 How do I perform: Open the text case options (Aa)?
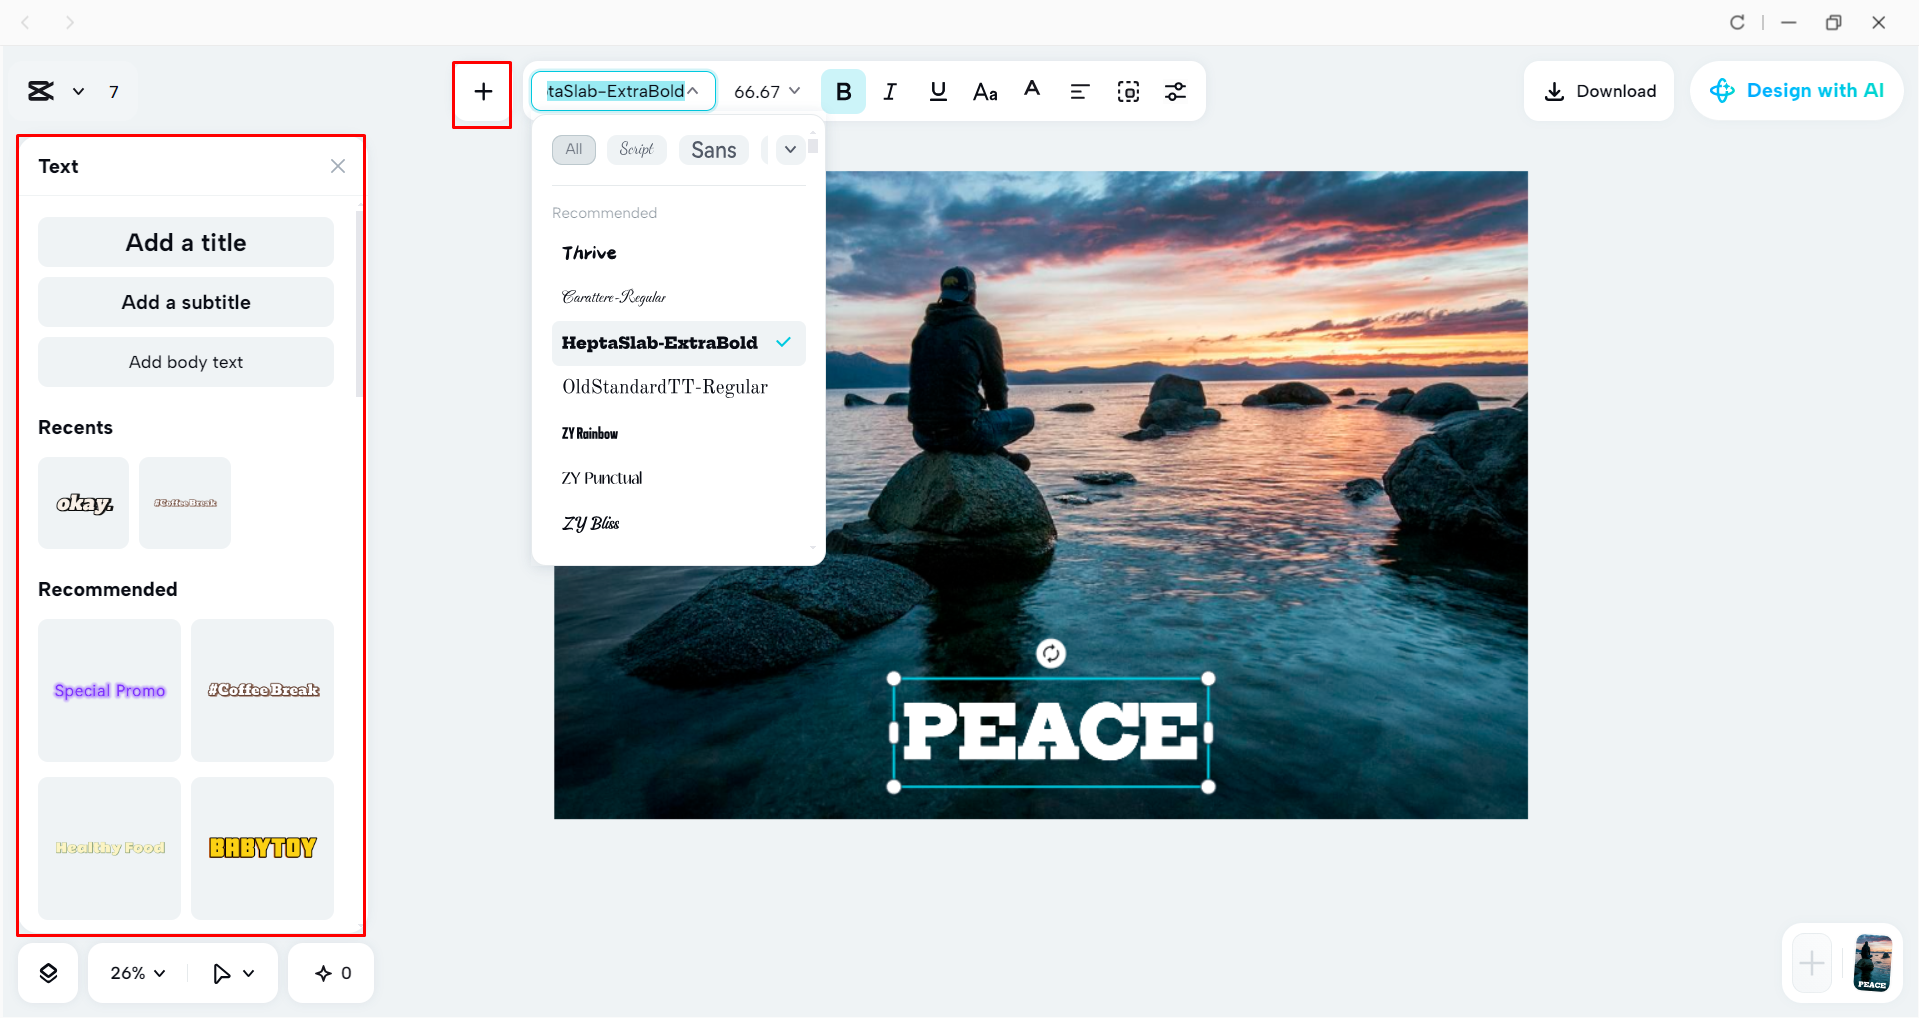point(985,91)
